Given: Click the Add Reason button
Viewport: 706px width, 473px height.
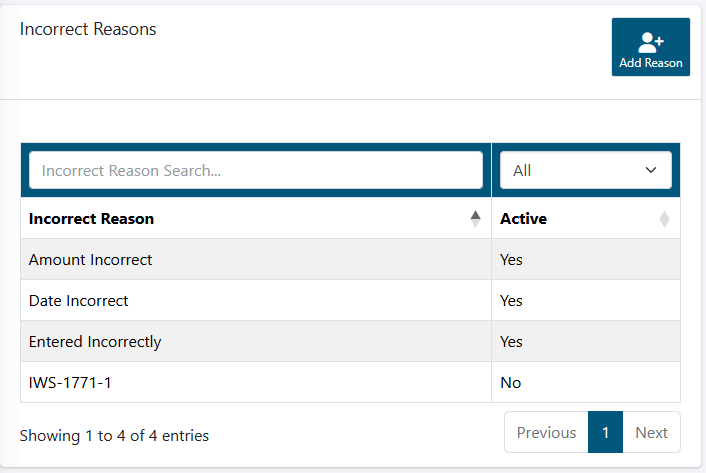Looking at the screenshot, I should tap(651, 47).
